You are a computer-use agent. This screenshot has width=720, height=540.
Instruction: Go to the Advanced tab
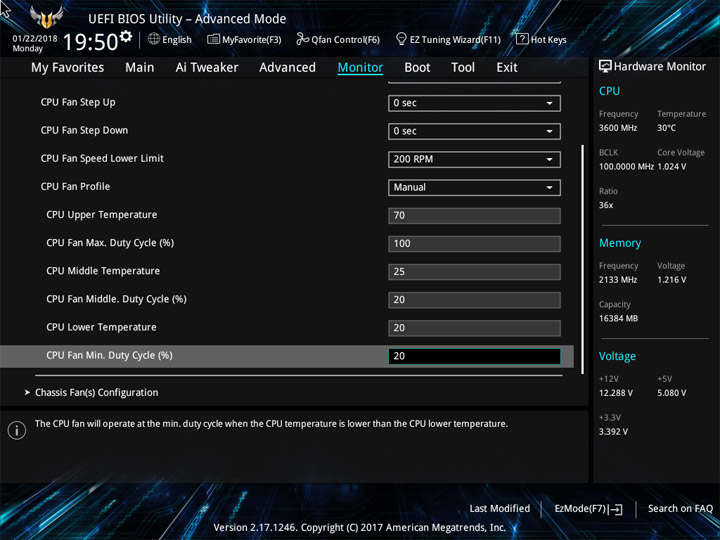tap(287, 68)
